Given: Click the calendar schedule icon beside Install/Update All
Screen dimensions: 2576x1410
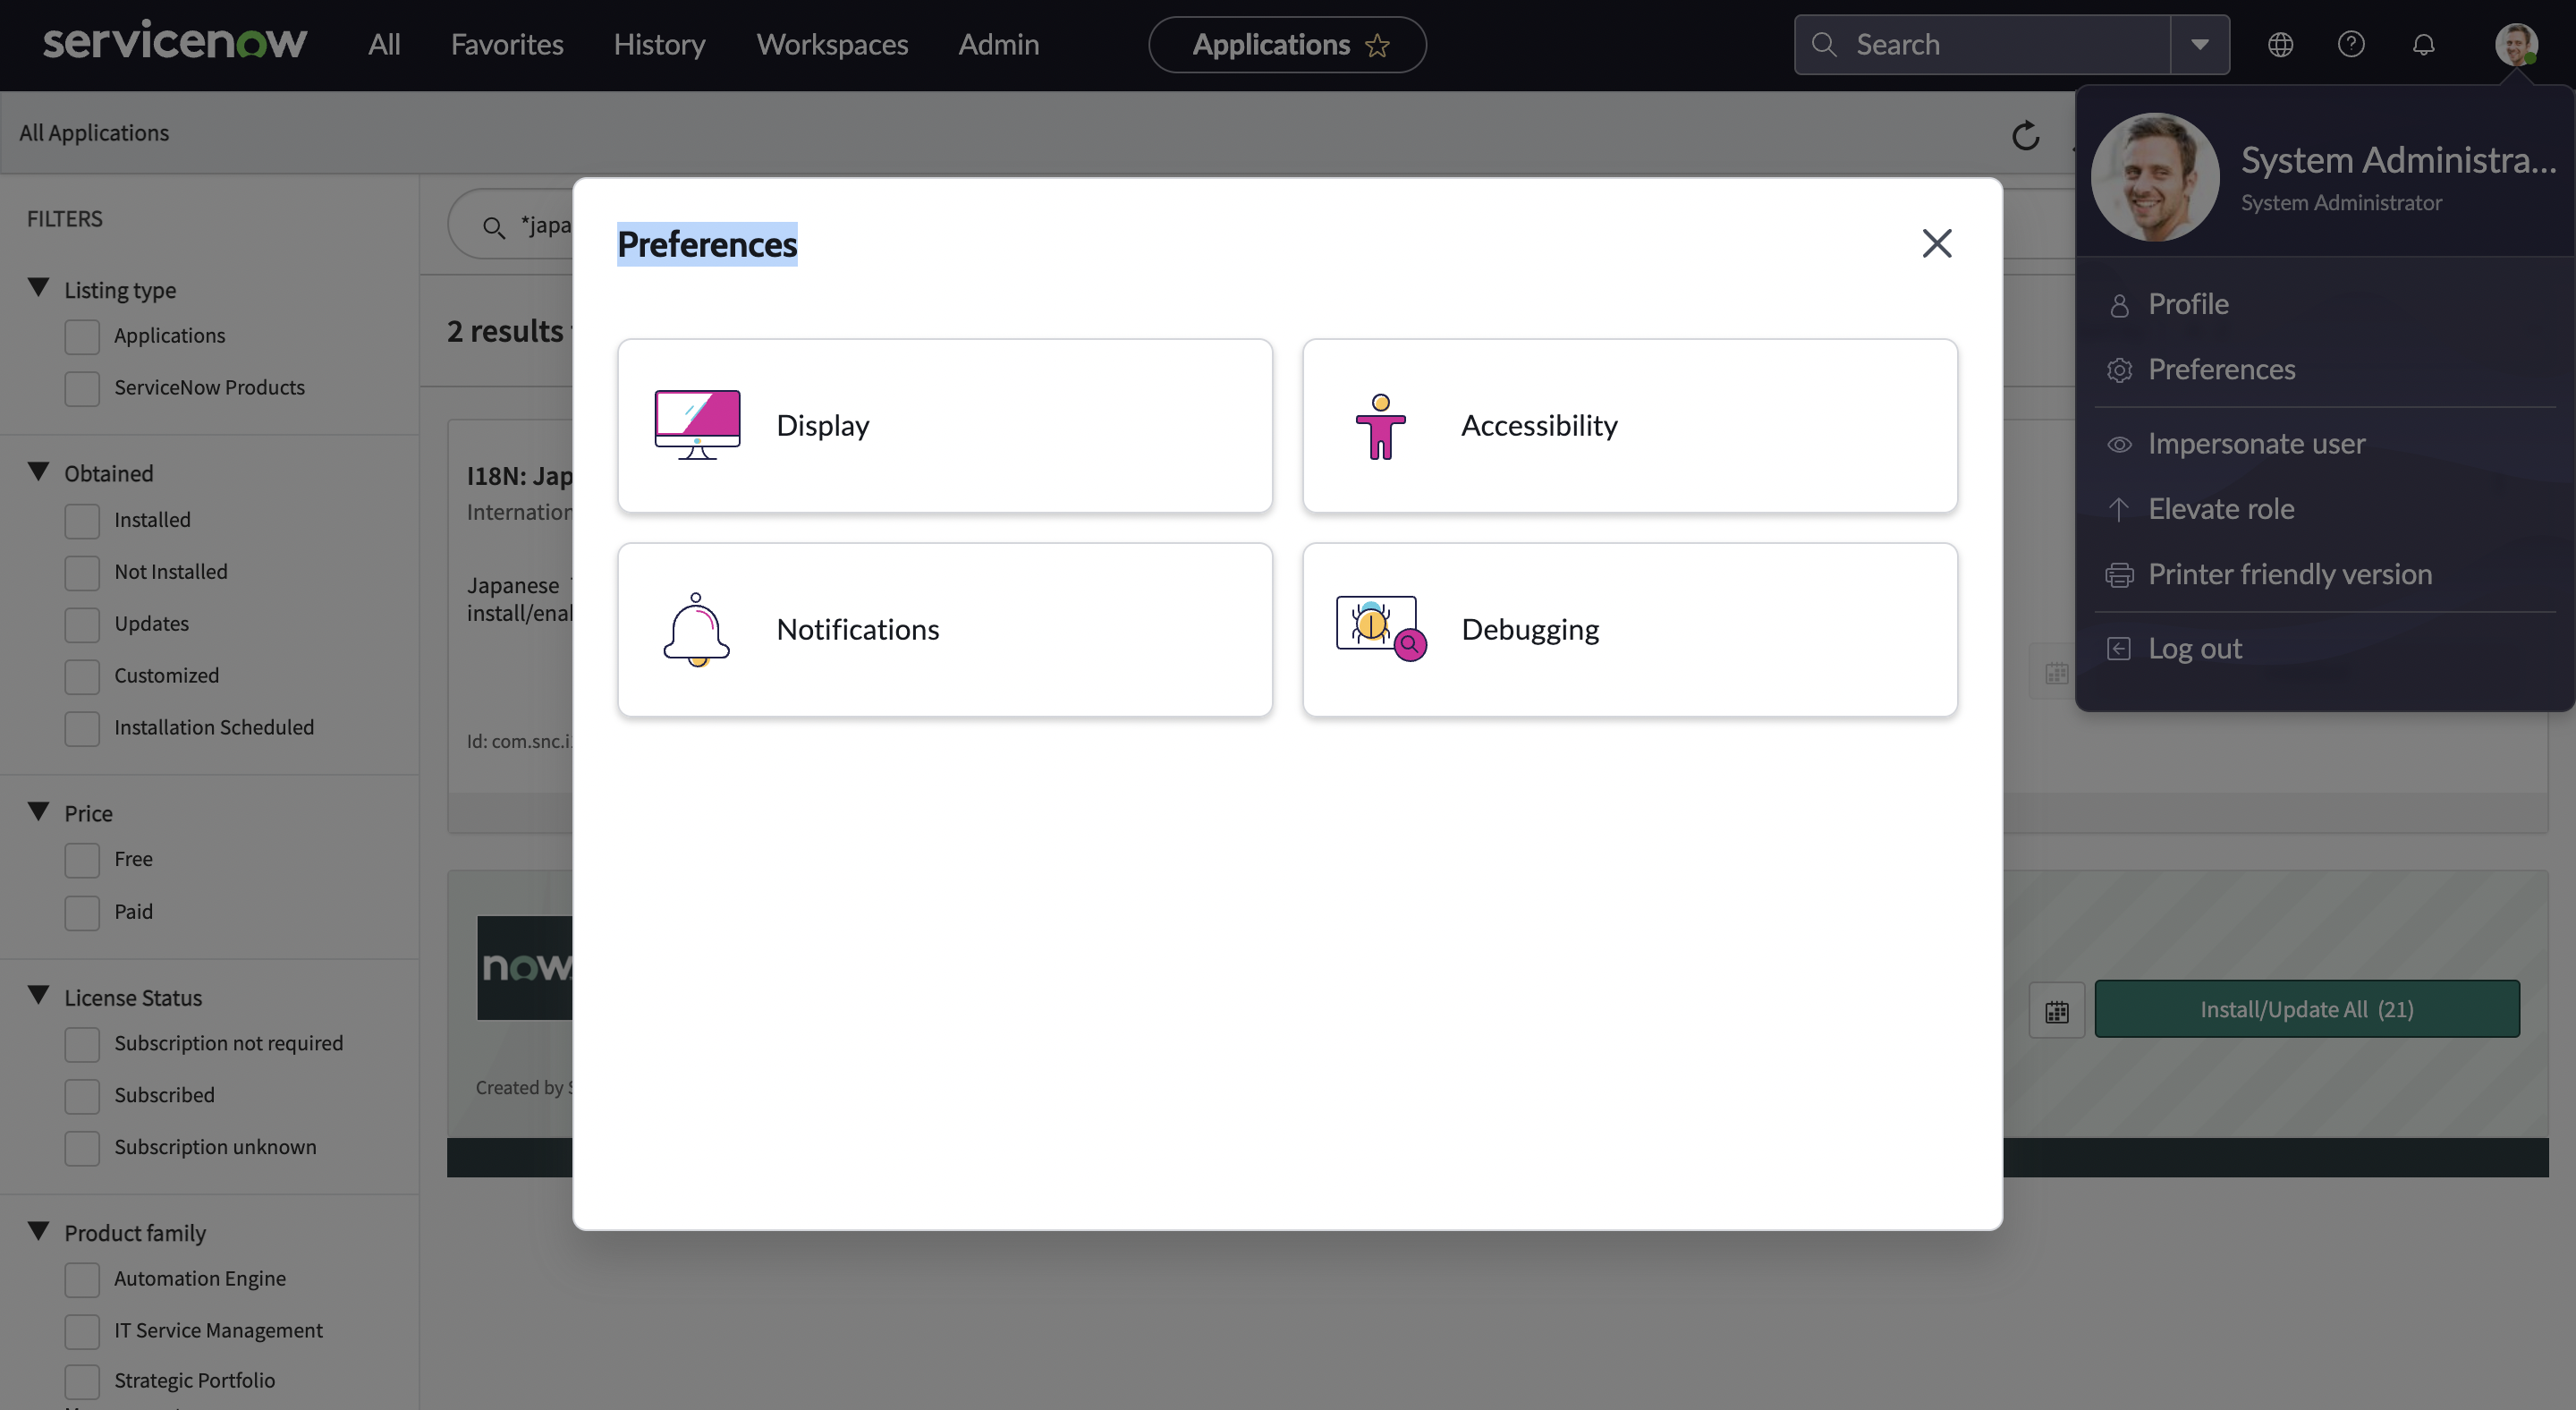Looking at the screenshot, I should 2056,1011.
